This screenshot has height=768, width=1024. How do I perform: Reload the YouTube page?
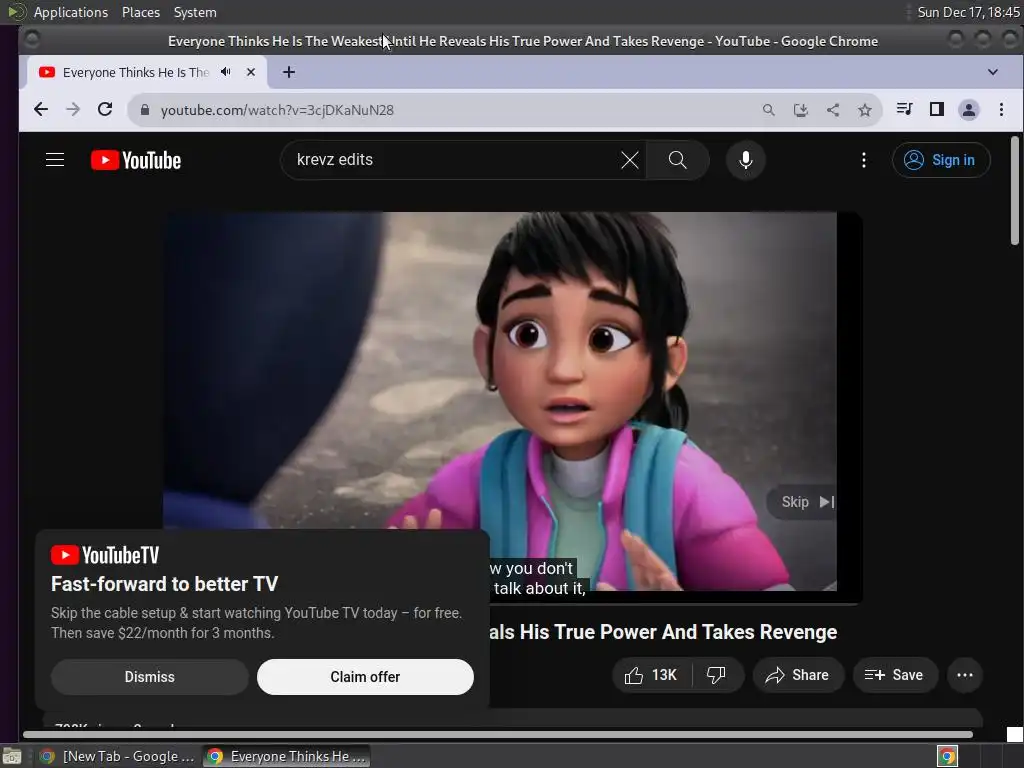click(x=105, y=110)
